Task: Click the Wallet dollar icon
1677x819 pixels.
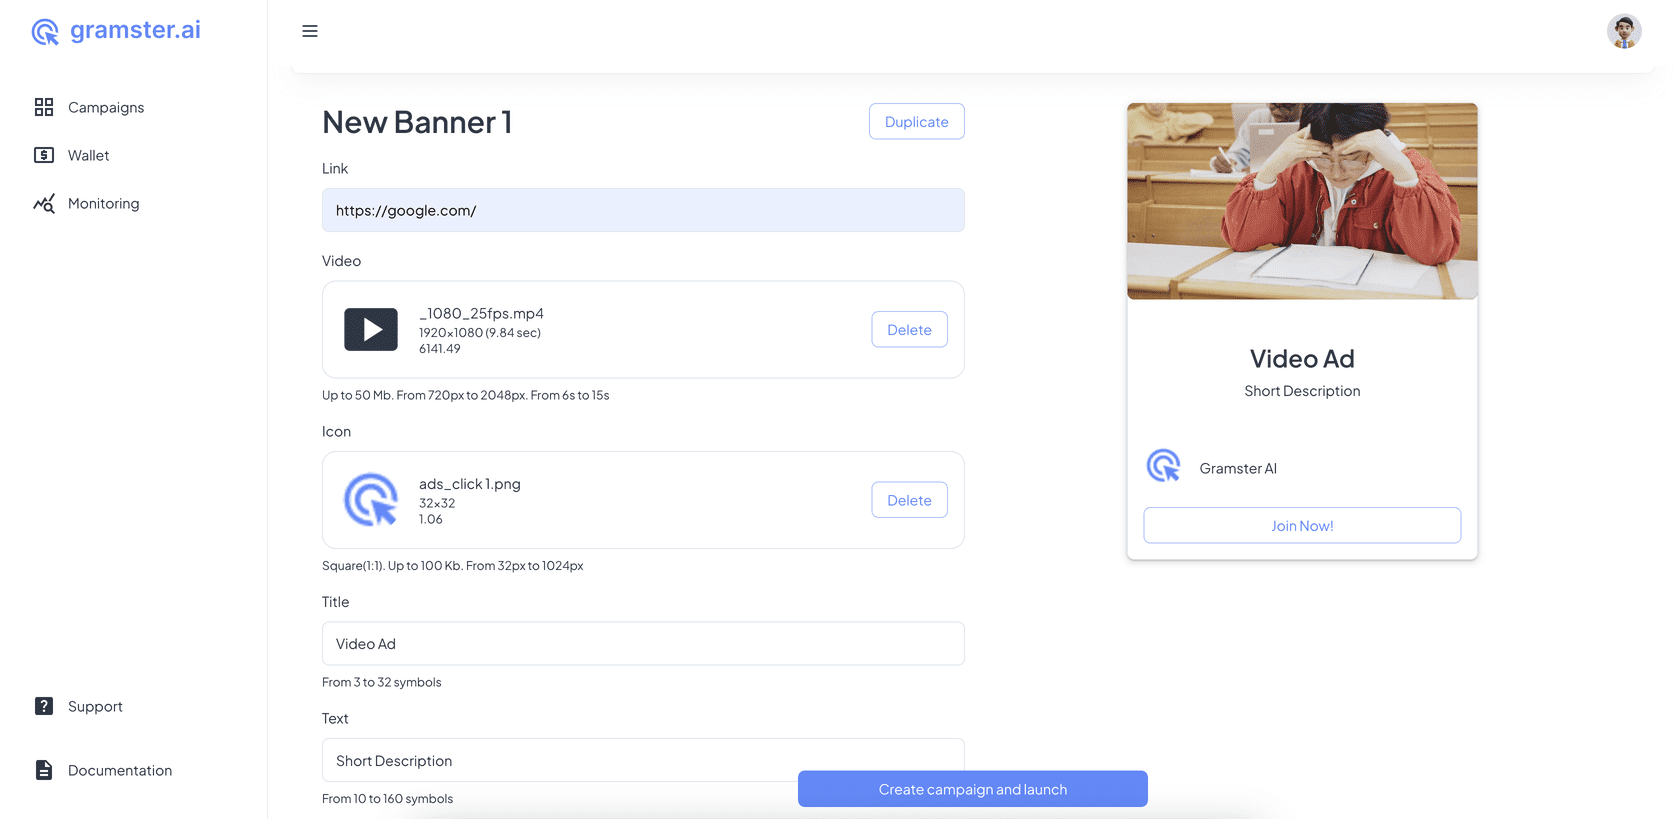Action: coord(44,155)
